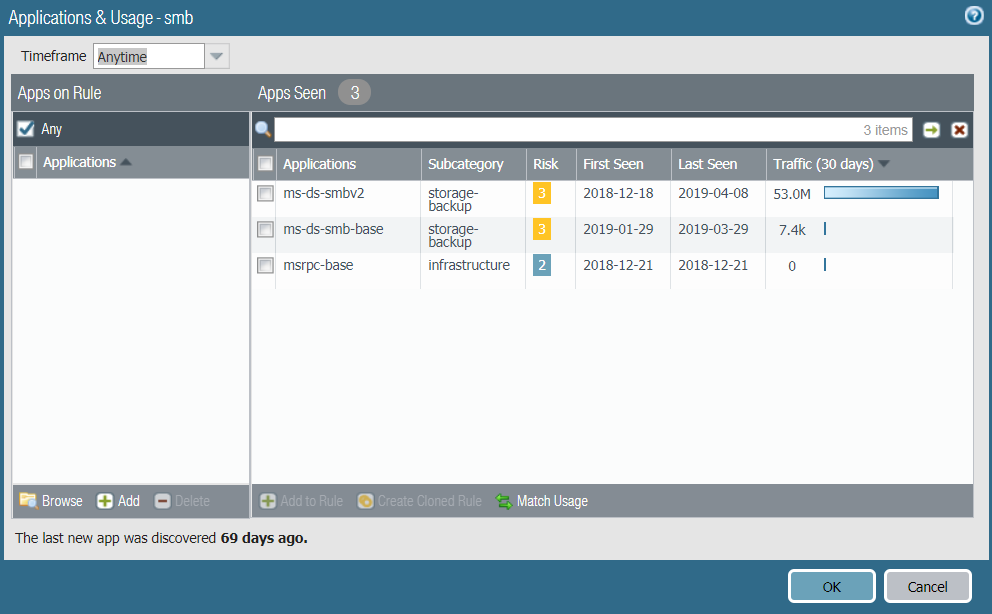Screen dimensions: 992x614
Task: Select the msrpc-base row checkbox
Action: click(x=265, y=265)
